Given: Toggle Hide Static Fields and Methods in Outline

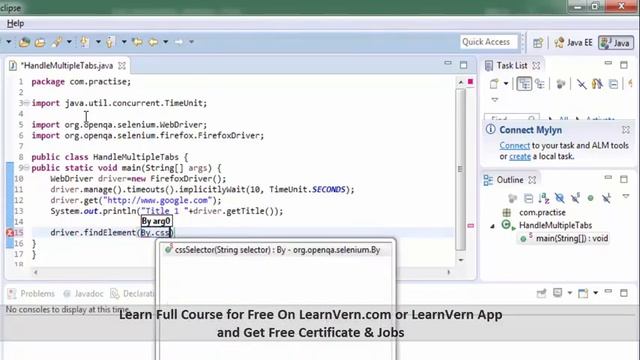Looking at the screenshot, I should 575,198.
